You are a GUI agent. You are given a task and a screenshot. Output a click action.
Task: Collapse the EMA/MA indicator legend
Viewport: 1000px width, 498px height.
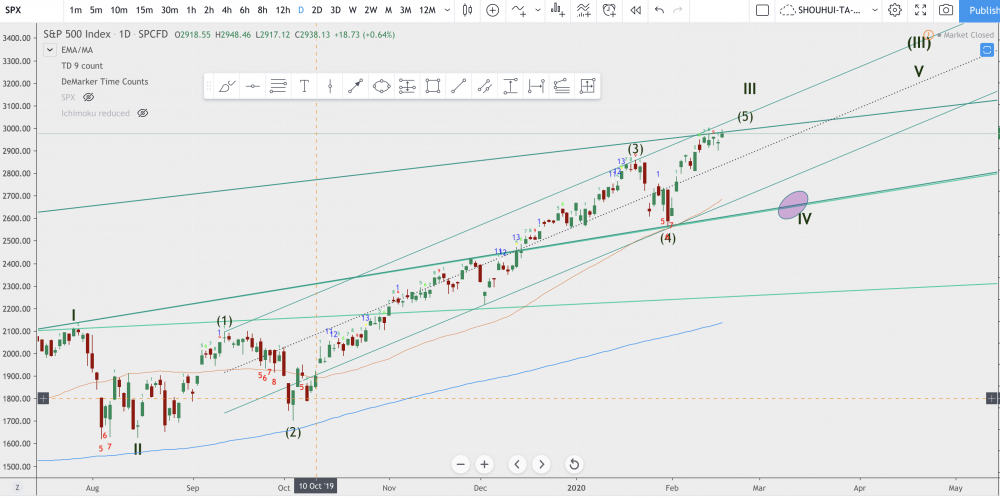[48, 49]
